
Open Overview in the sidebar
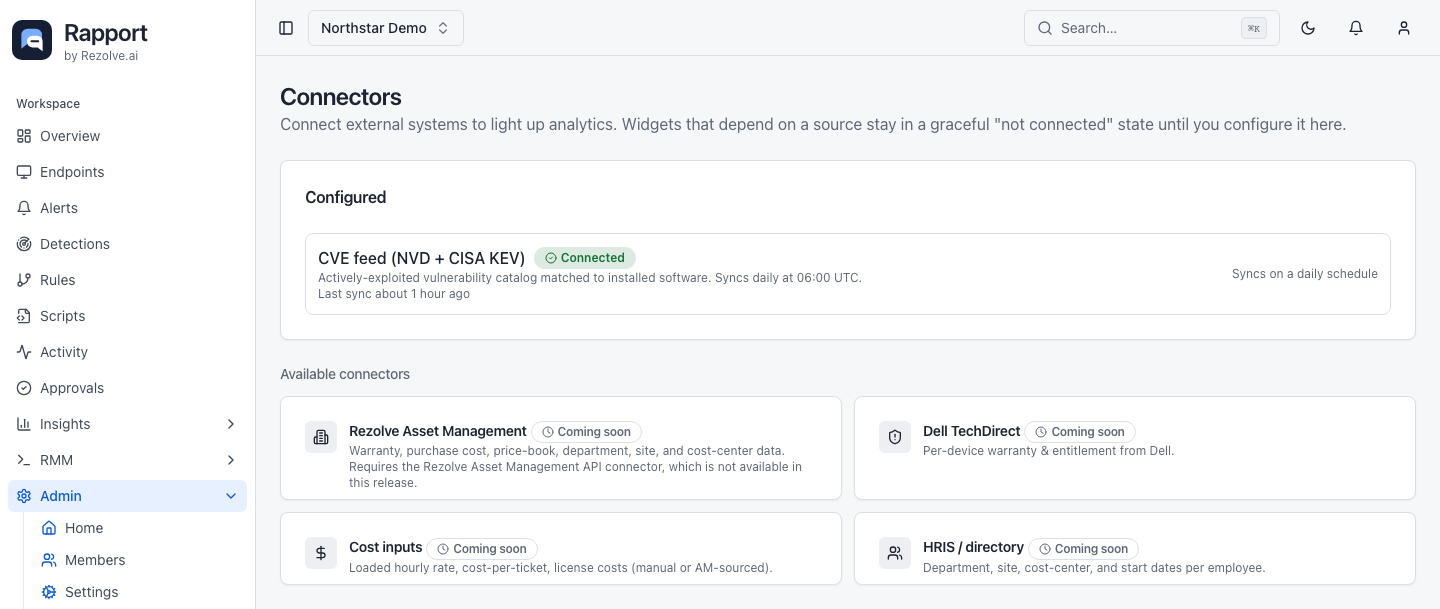tap(127, 136)
